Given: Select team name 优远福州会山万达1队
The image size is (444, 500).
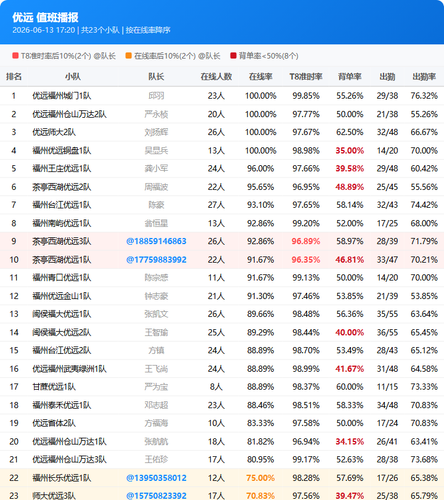Looking at the screenshot, I should [69, 441].
